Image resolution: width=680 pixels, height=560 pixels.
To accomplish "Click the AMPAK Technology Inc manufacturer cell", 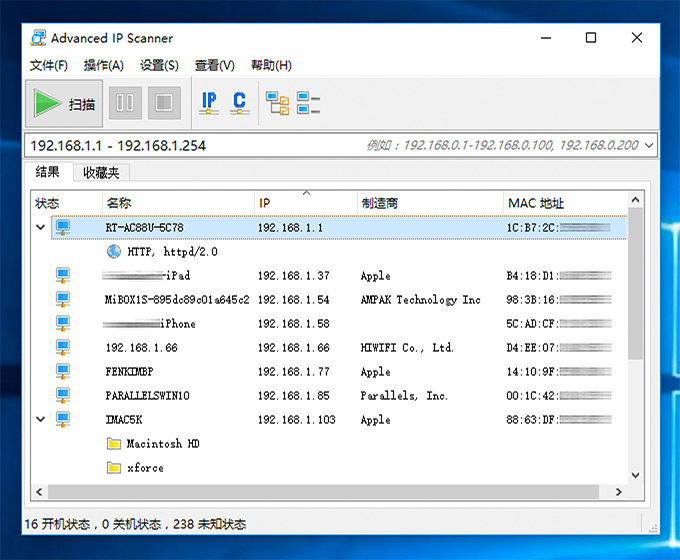I will [x=421, y=300].
